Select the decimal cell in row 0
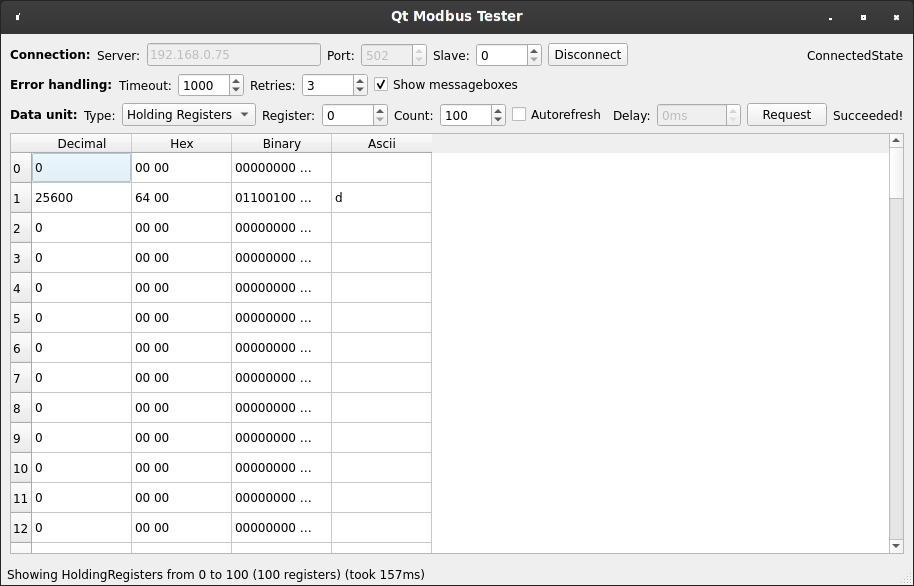 pos(82,168)
